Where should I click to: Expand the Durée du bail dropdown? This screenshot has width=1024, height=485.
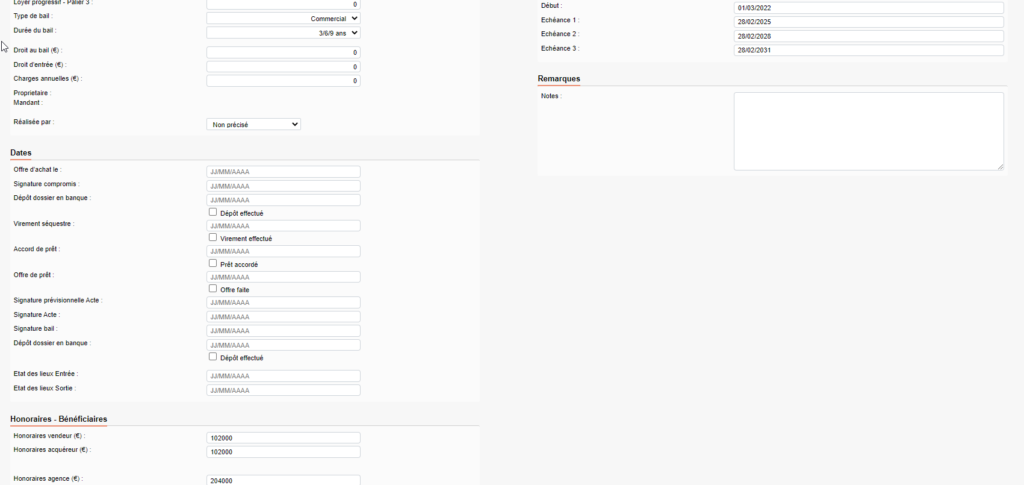pyautogui.click(x=283, y=33)
